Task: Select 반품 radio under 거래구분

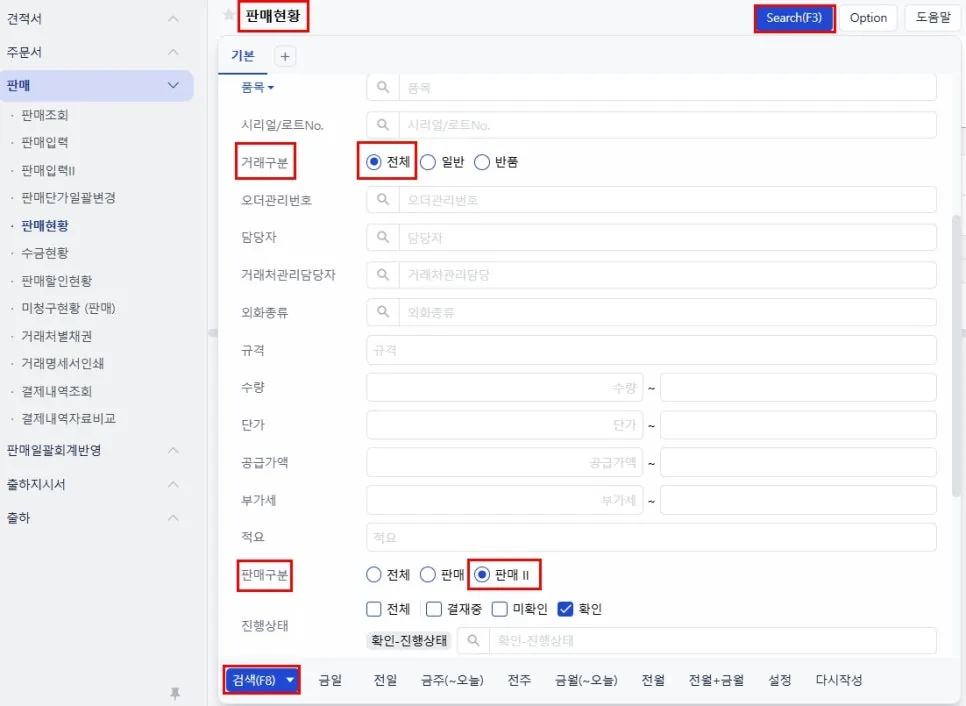Action: pyautogui.click(x=482, y=162)
